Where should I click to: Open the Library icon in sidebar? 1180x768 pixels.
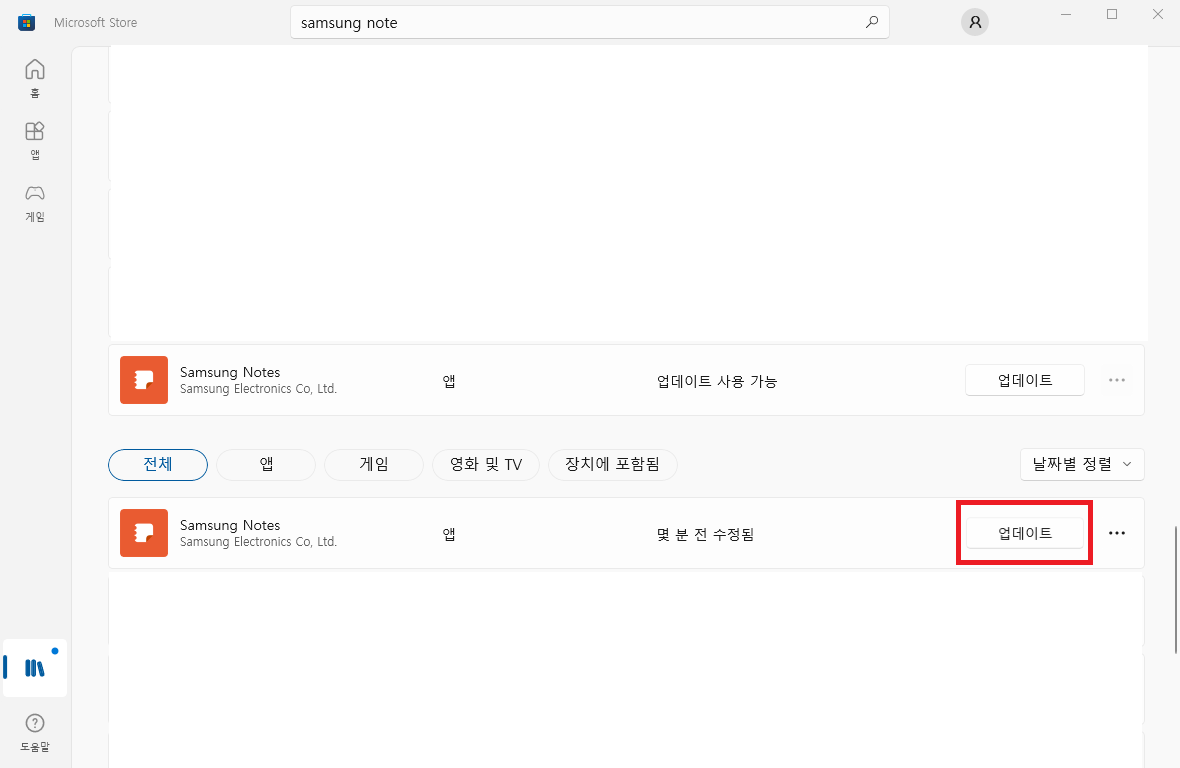coord(35,668)
